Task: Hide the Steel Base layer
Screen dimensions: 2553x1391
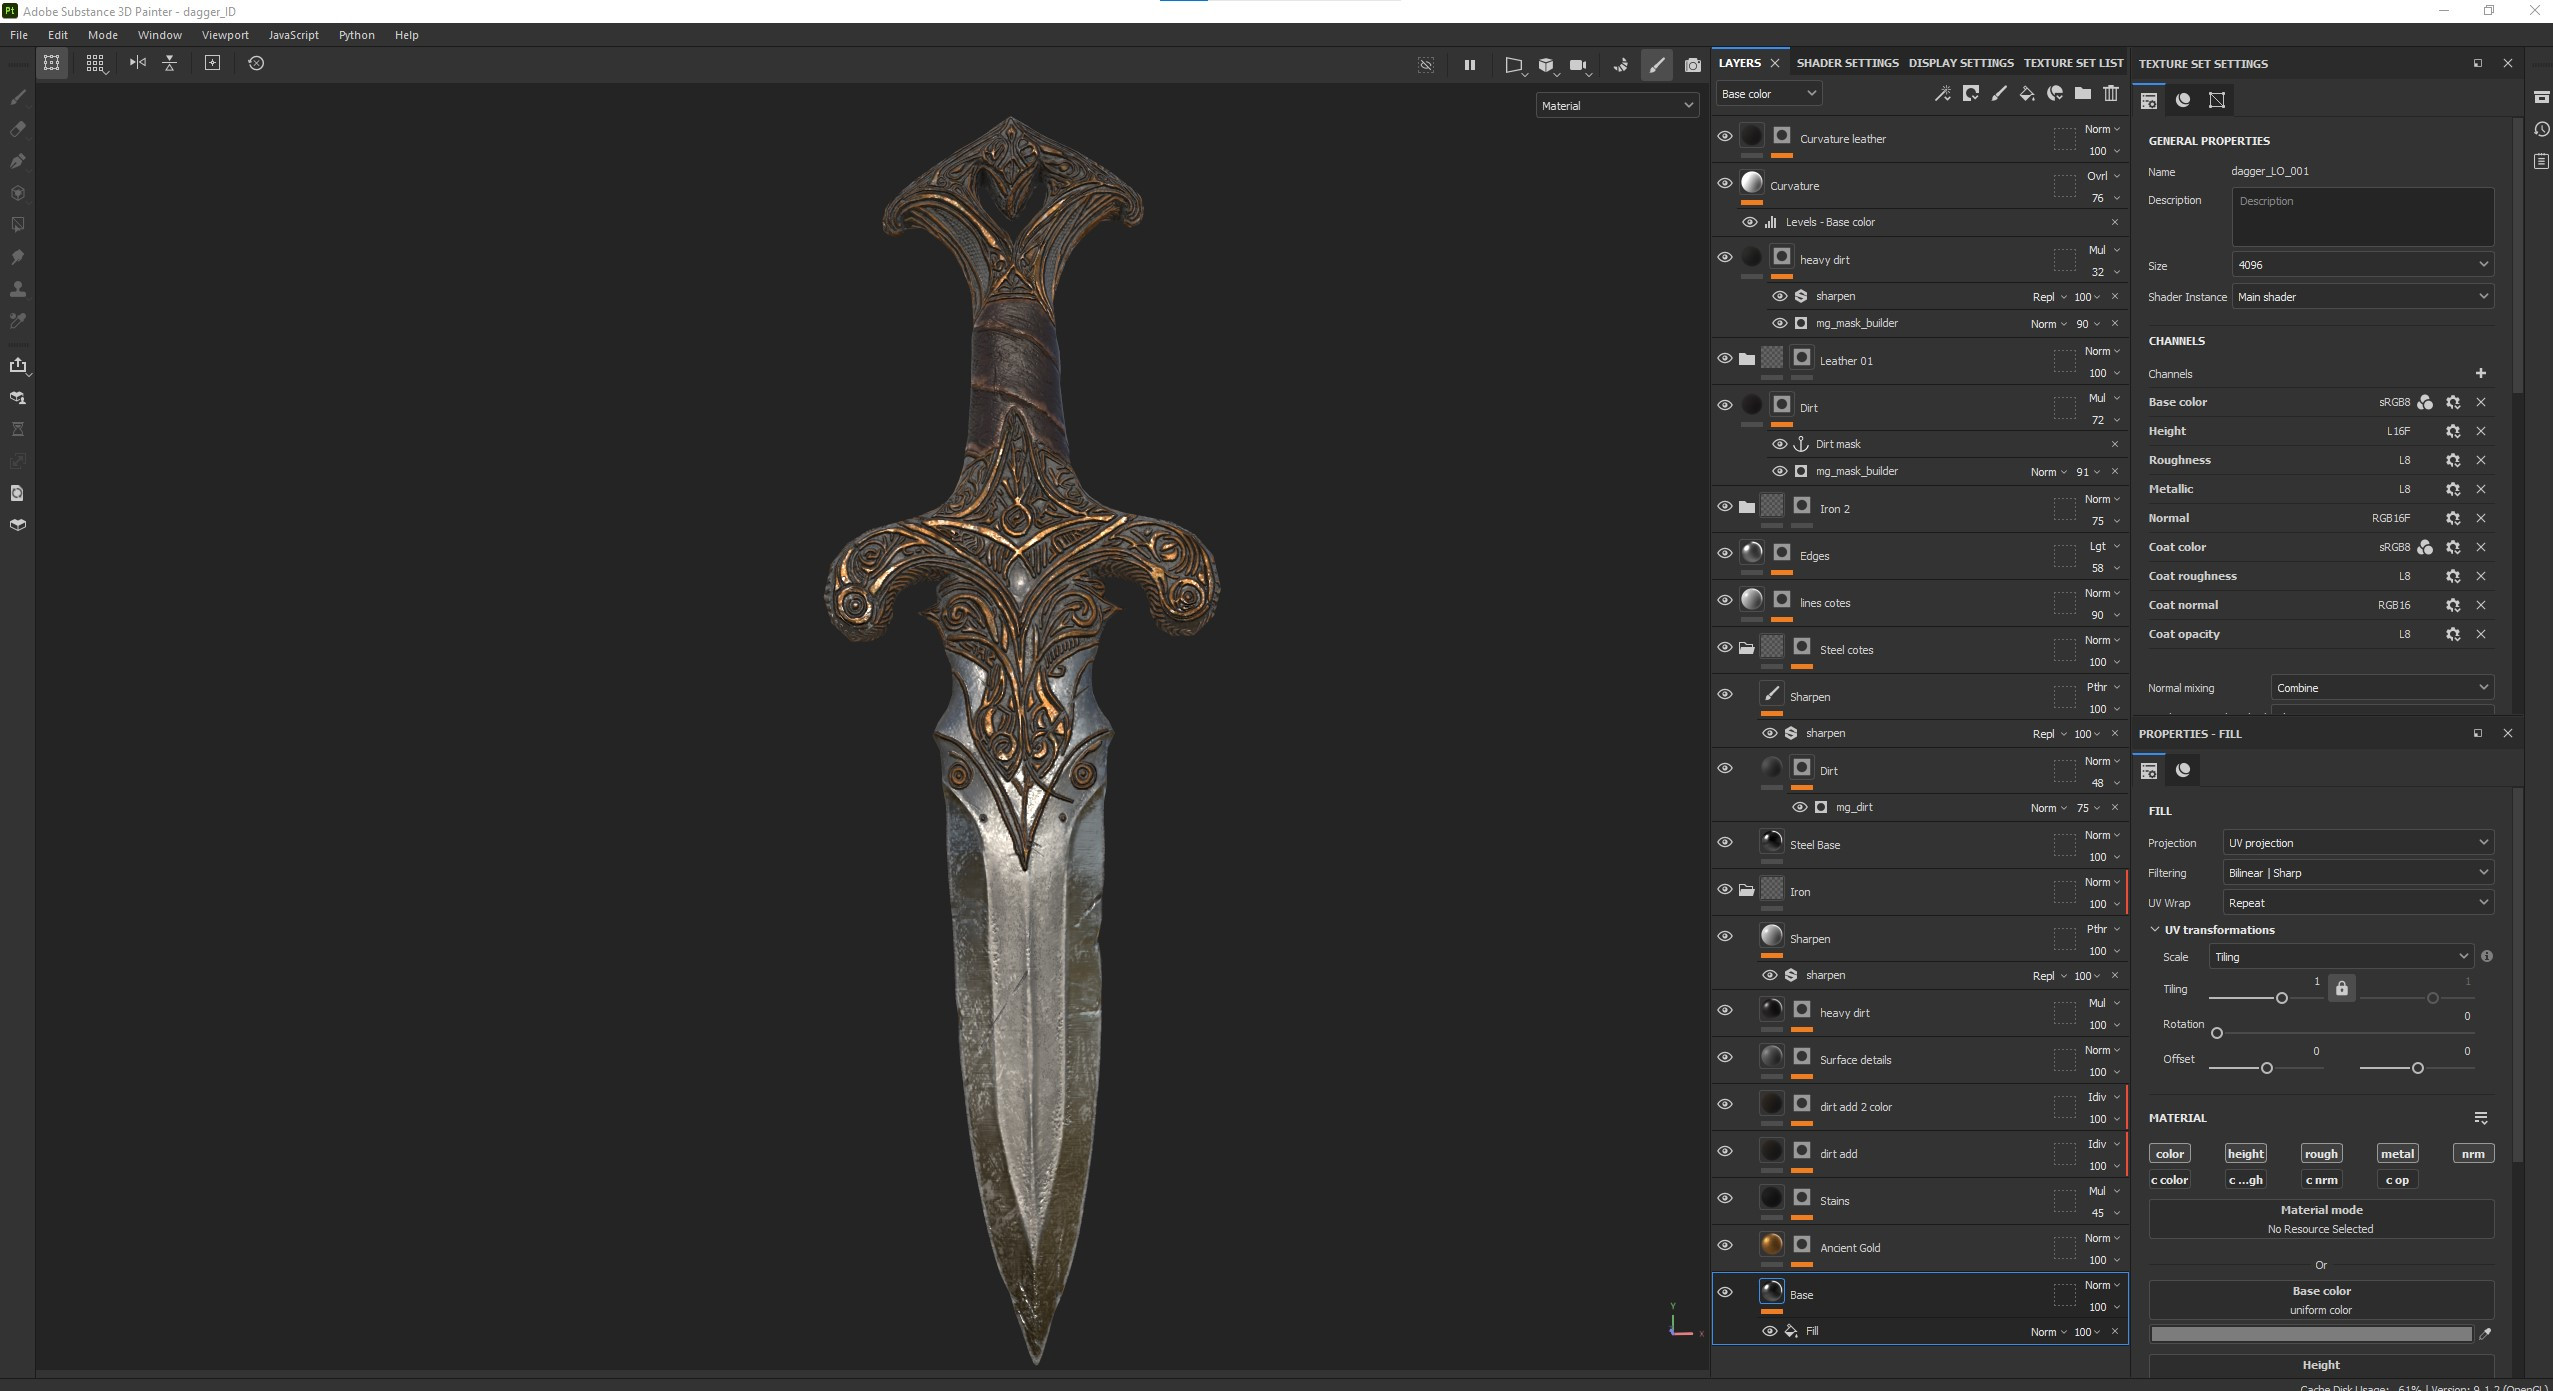Action: [x=1725, y=842]
